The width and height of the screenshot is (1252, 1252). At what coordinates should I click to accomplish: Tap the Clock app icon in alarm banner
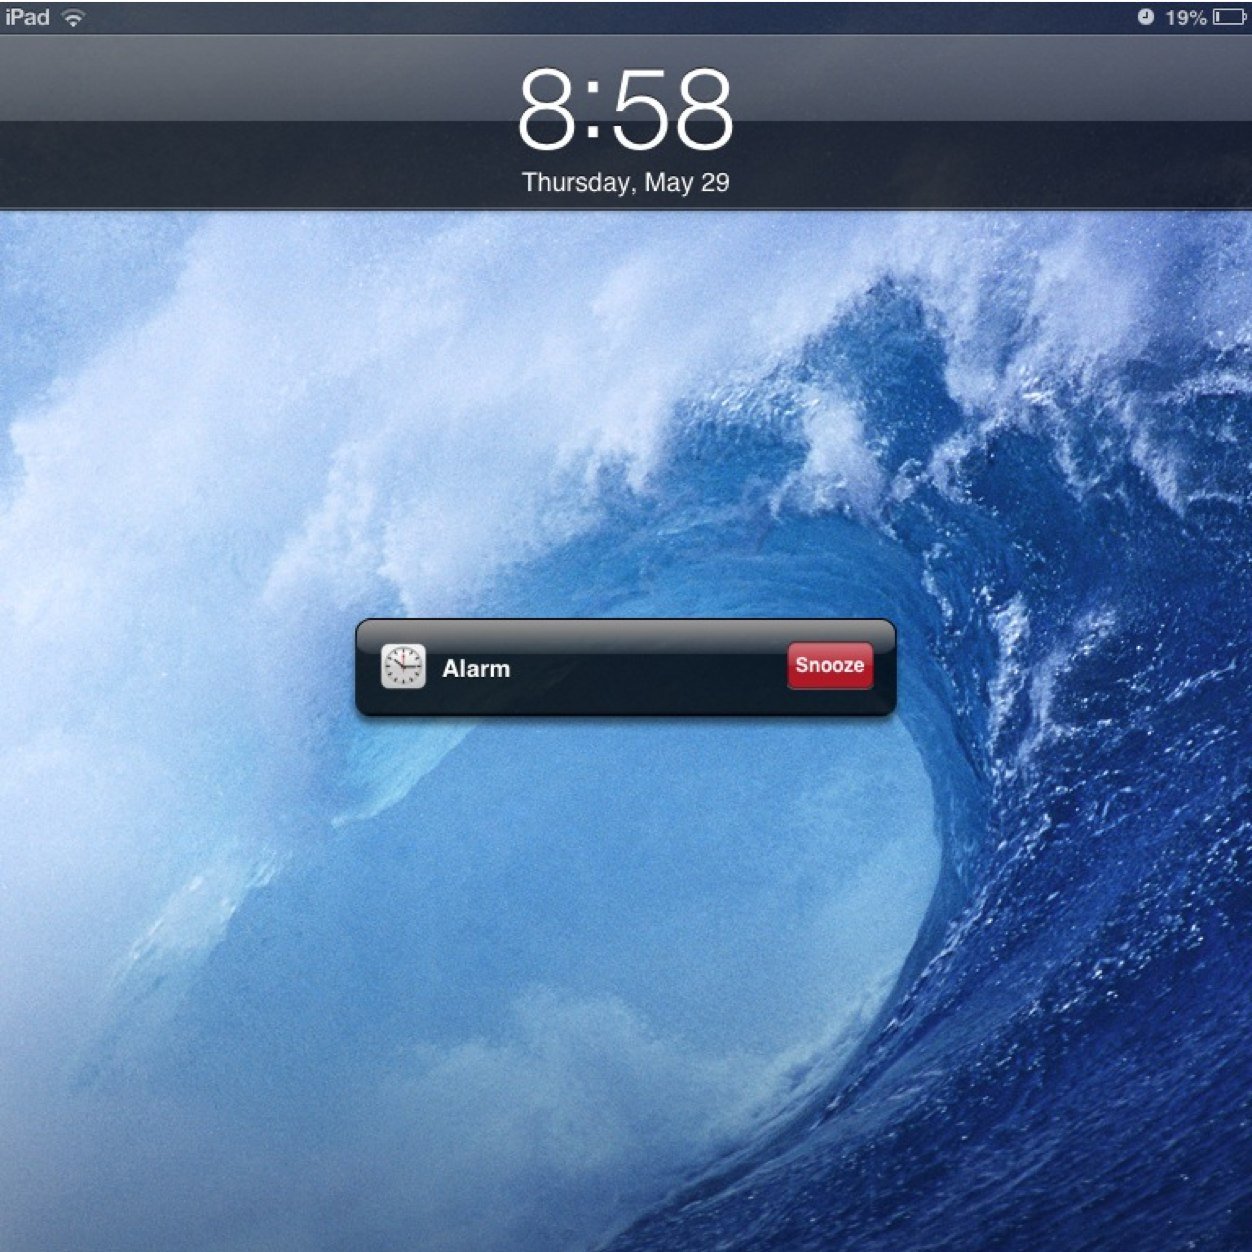pyautogui.click(x=403, y=666)
